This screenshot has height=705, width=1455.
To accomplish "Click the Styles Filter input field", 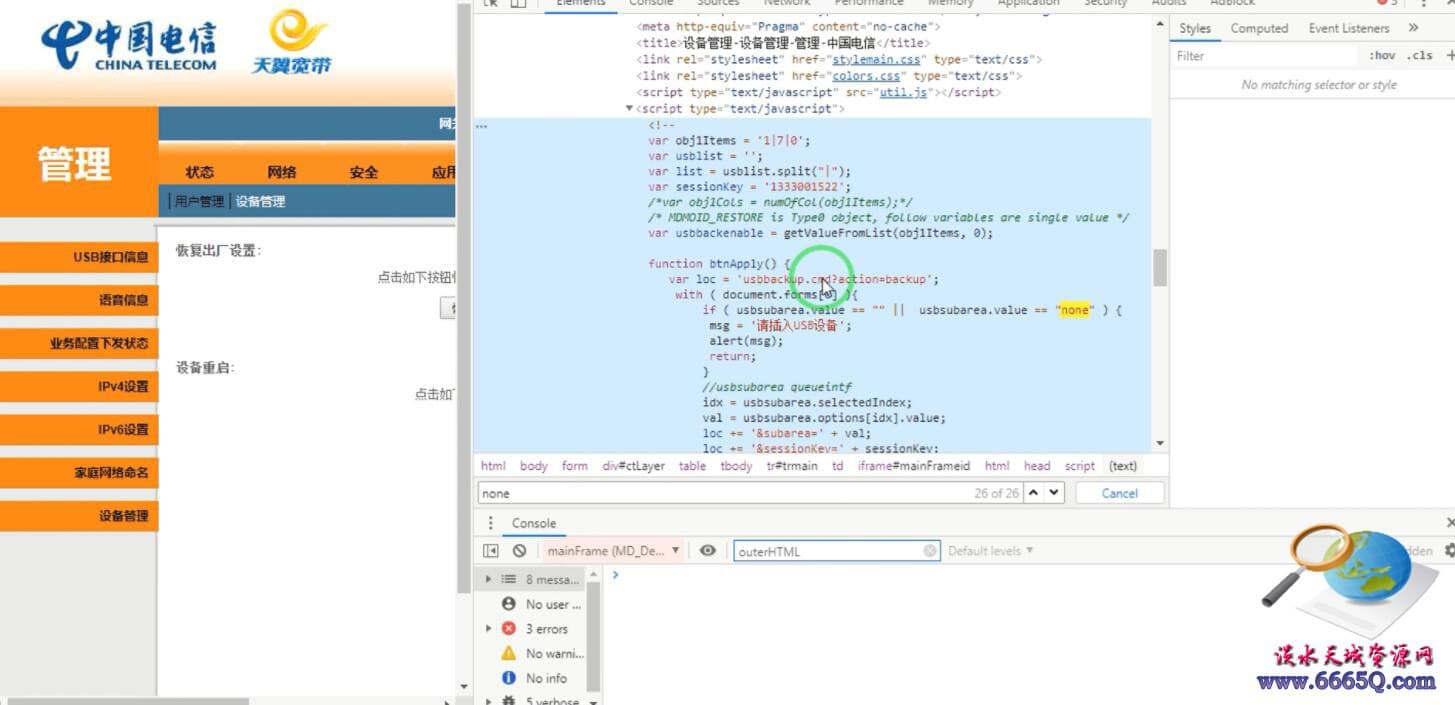I will (x=1265, y=56).
